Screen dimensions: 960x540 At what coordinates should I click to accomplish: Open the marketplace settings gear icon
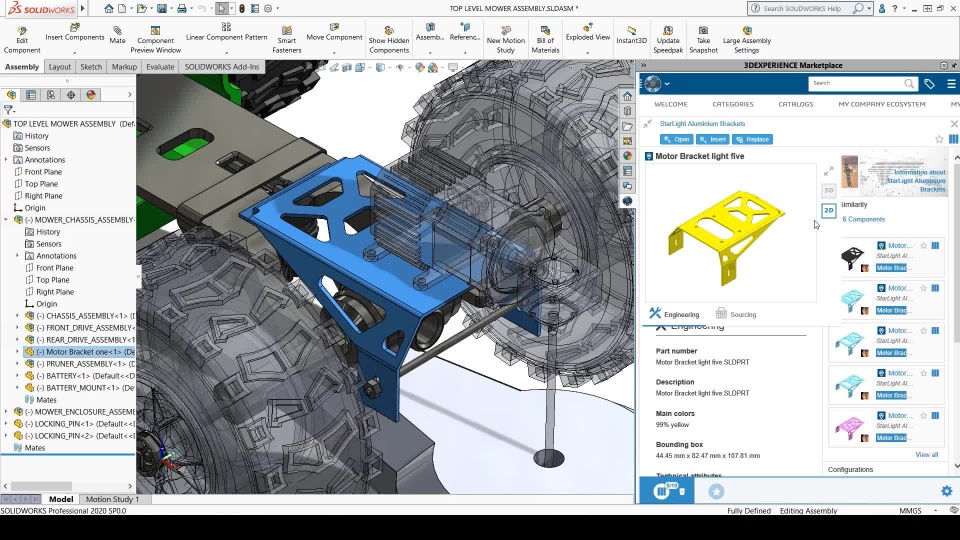(946, 491)
